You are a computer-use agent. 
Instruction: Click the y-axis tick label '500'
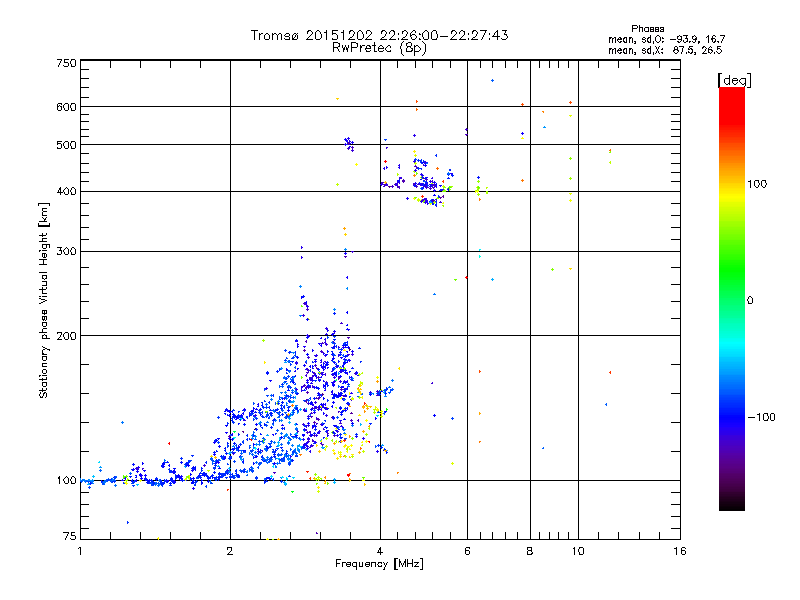(x=66, y=145)
